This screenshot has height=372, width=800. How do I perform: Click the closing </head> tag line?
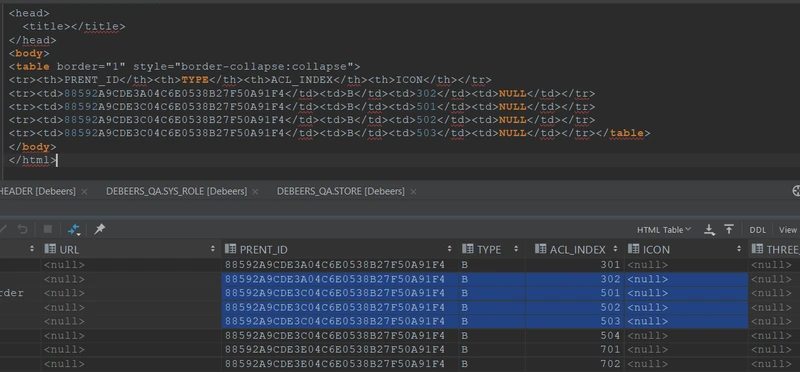point(33,40)
